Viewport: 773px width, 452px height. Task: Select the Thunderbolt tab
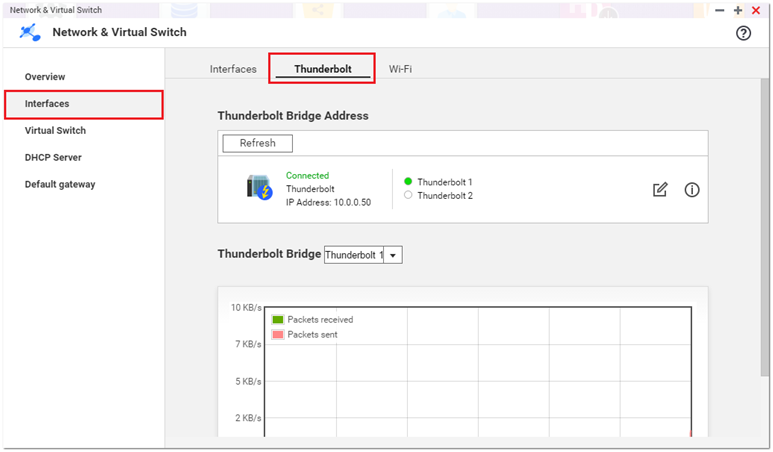coord(322,69)
